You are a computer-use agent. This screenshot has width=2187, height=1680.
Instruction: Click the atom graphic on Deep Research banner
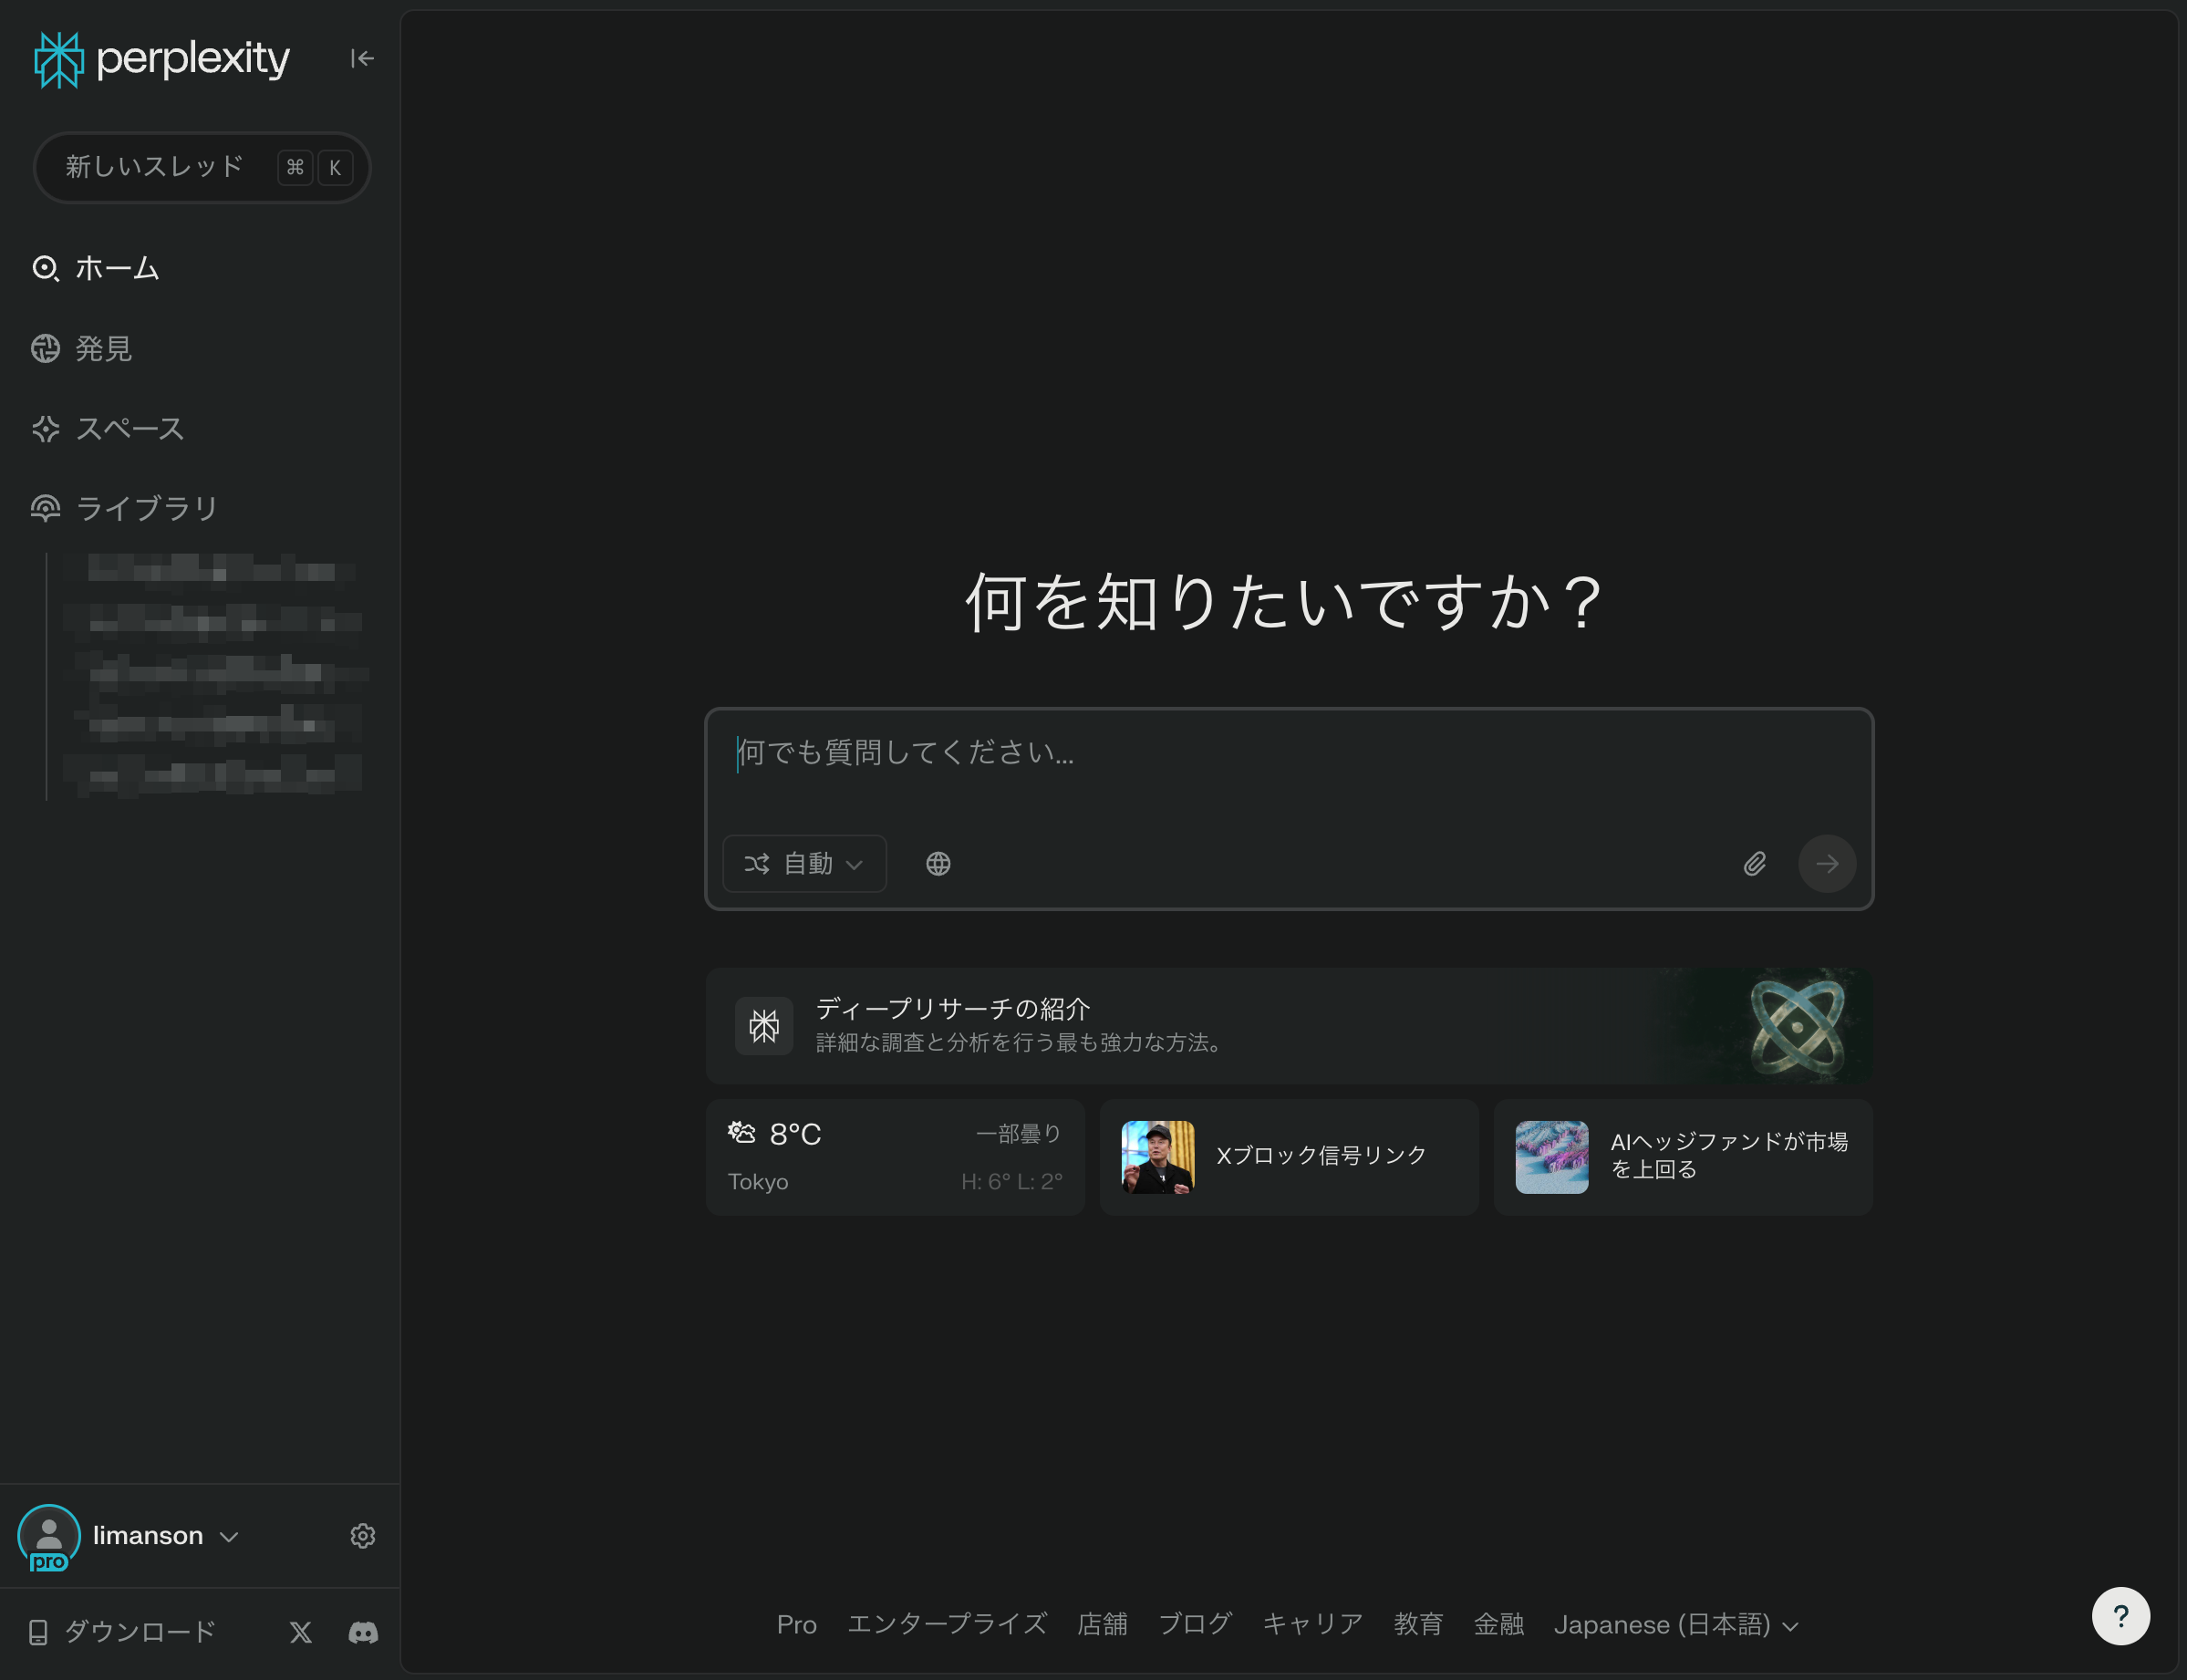[x=1797, y=1025]
